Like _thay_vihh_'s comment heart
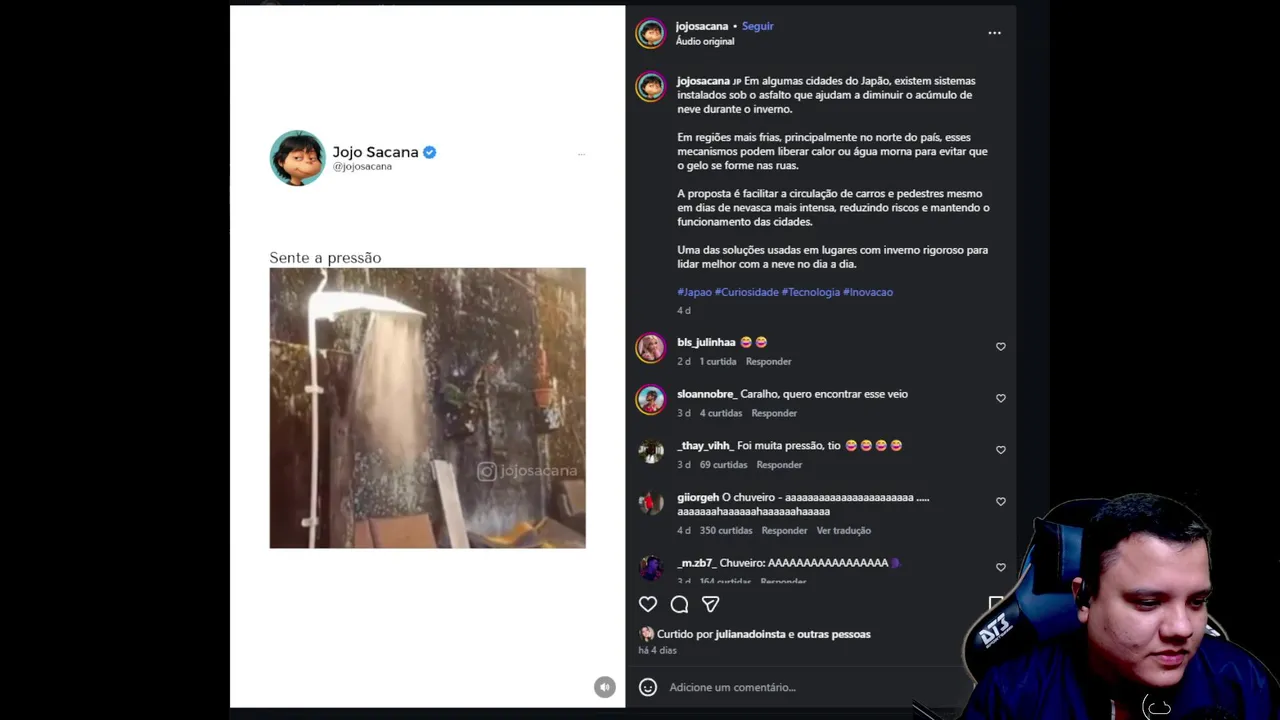Image resolution: width=1280 pixels, height=720 pixels. pyautogui.click(x=1000, y=450)
